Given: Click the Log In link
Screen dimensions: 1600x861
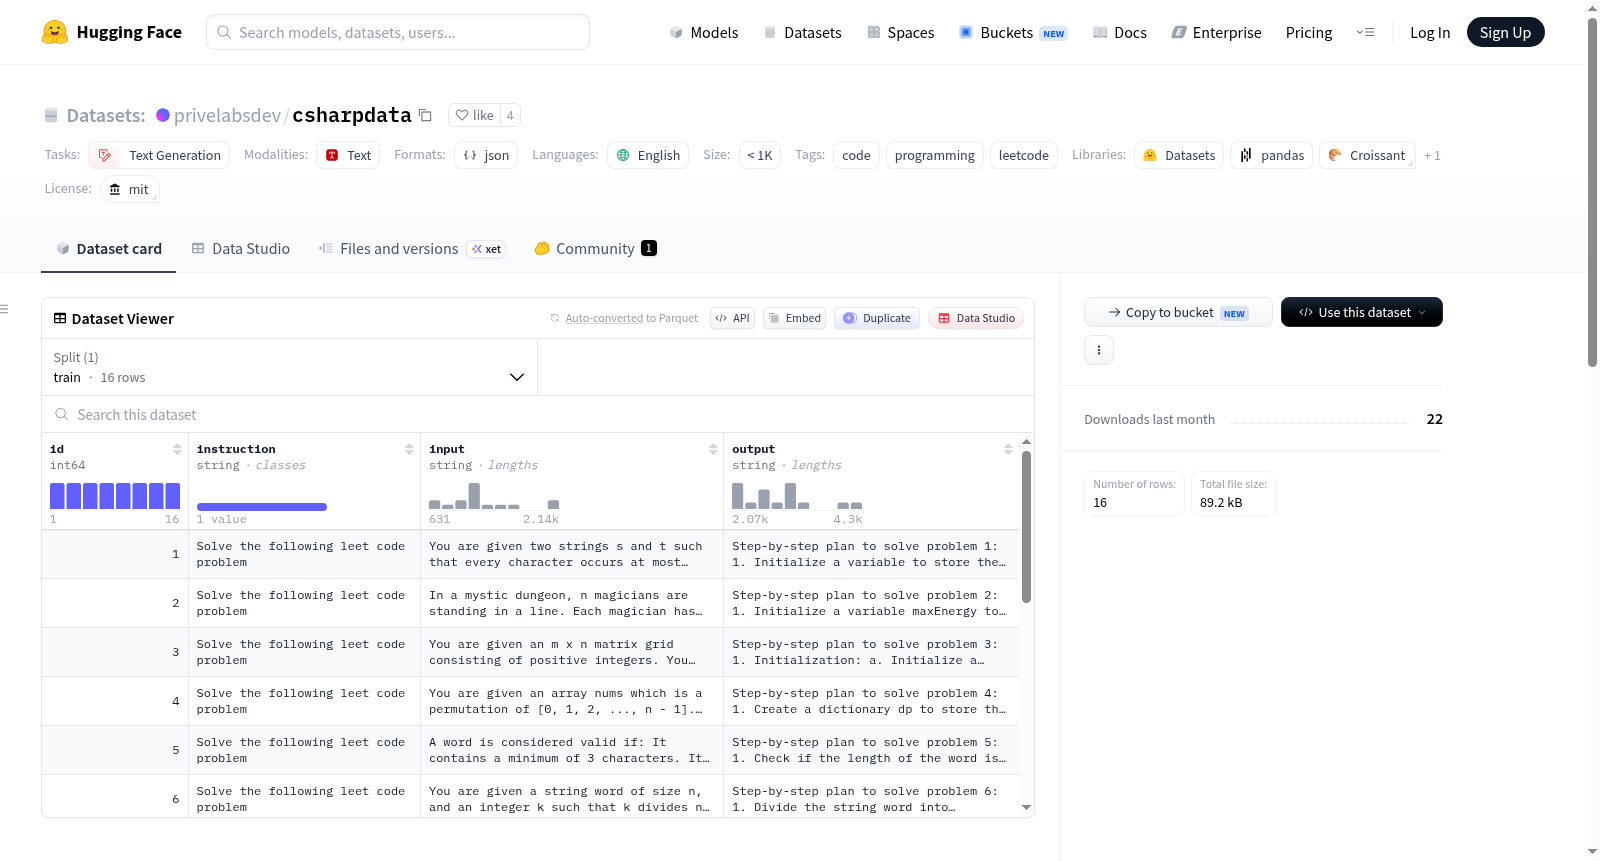Looking at the screenshot, I should click(x=1430, y=32).
